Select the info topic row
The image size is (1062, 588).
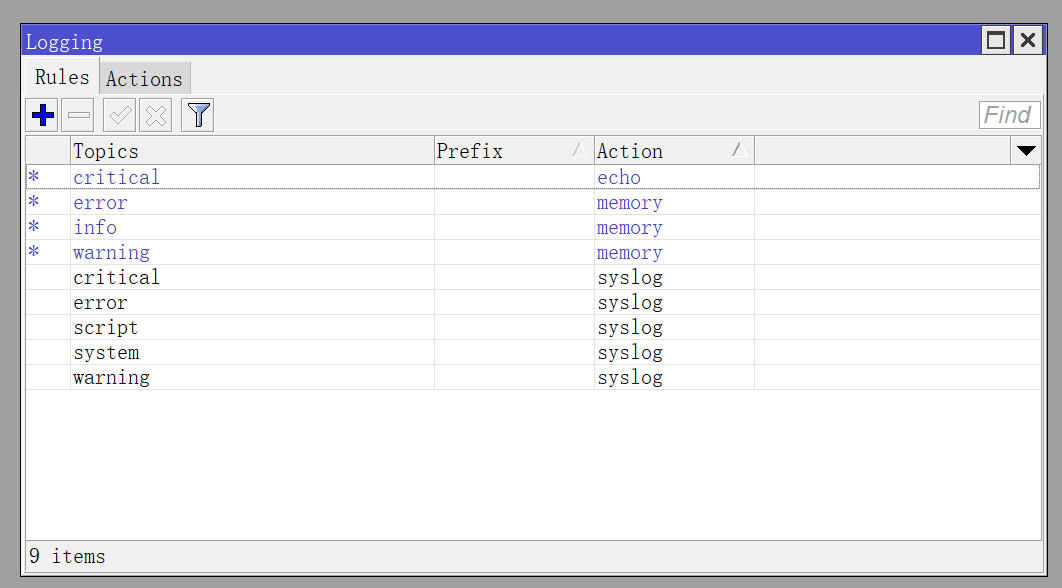pyautogui.click(x=533, y=228)
